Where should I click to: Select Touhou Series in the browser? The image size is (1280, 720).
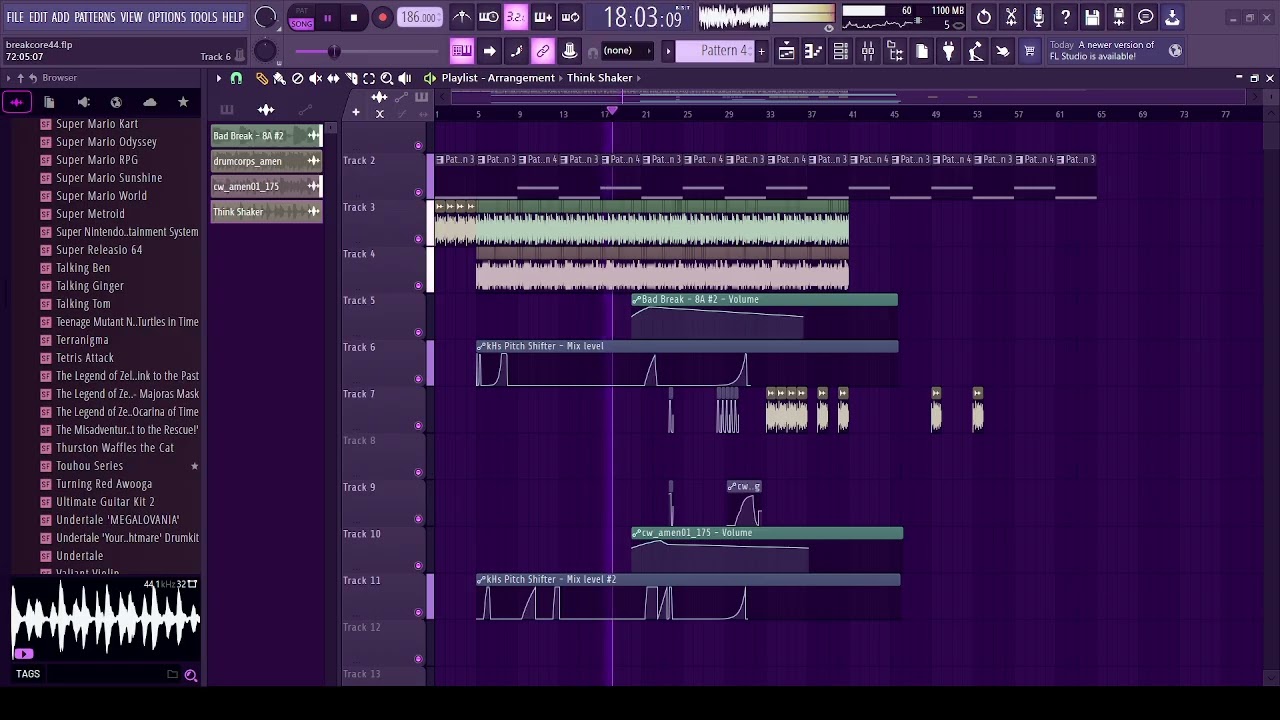pyautogui.click(x=90, y=466)
